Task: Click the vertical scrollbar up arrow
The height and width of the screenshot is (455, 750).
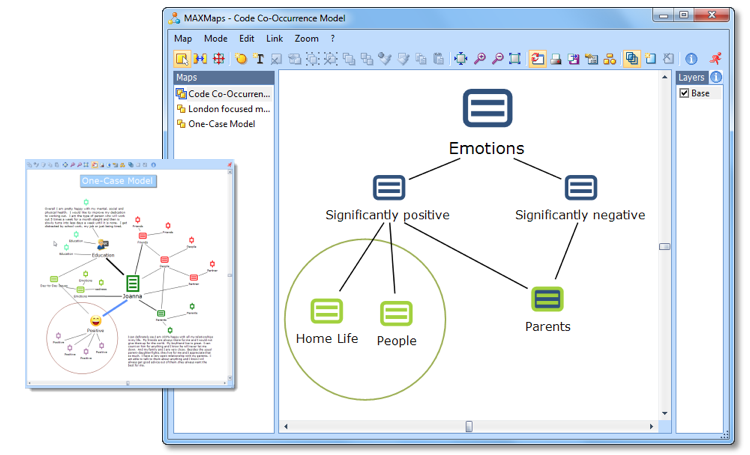Action: coord(664,77)
